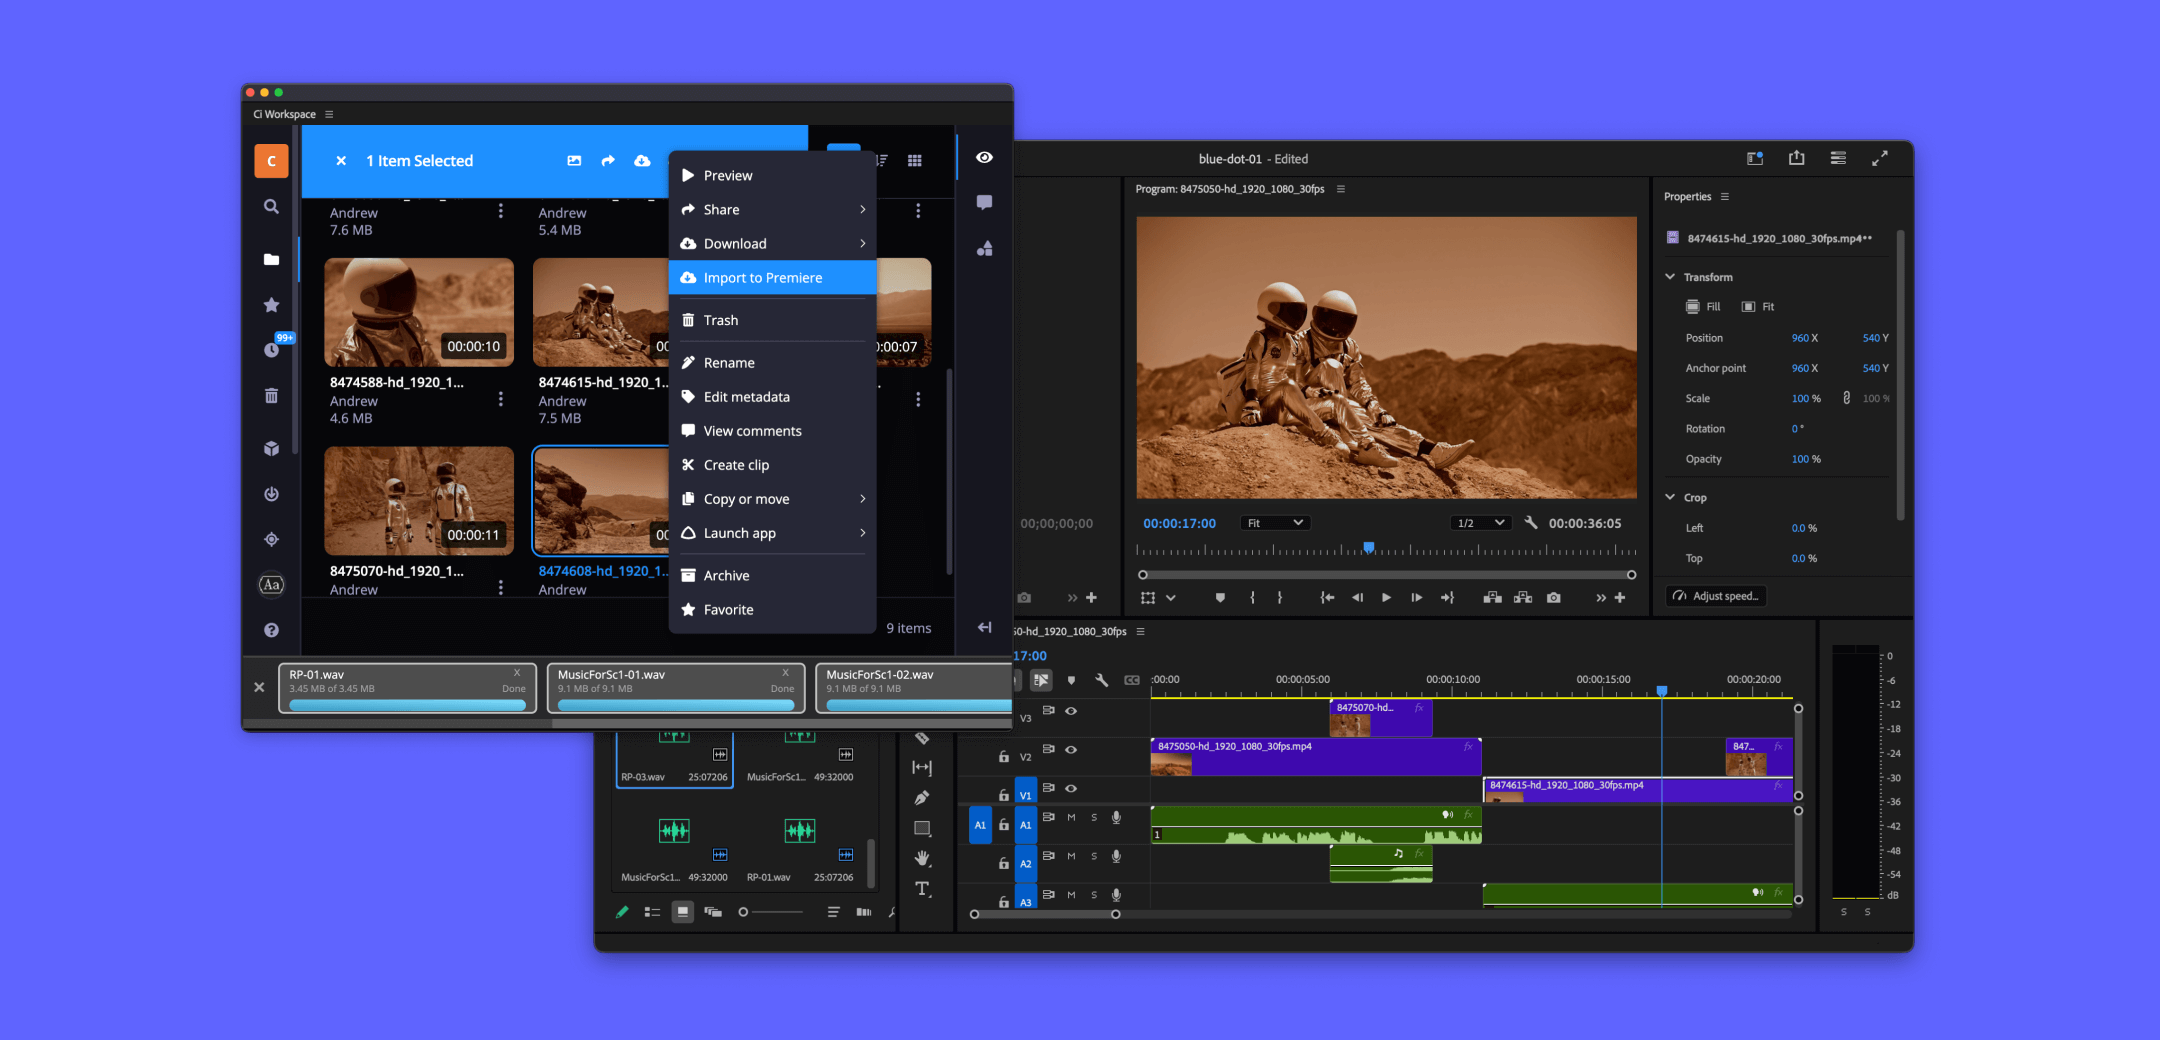Expand Download submenu
The image size is (2160, 1040).
pos(773,243)
